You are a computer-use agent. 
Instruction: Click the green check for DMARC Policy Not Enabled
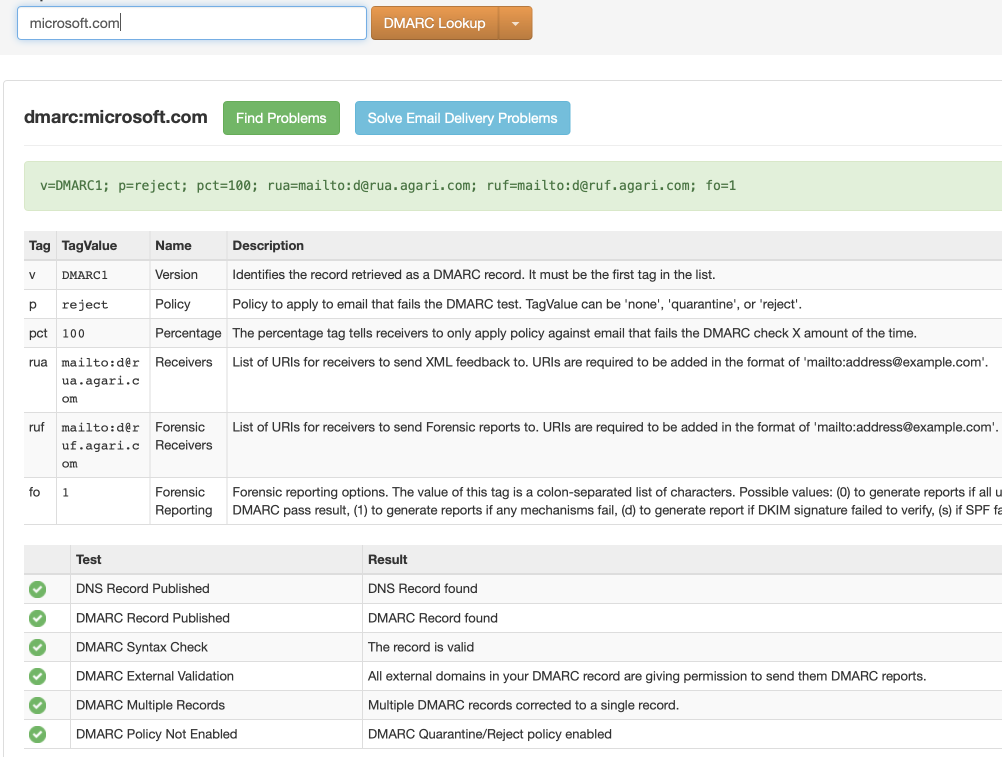coord(38,735)
